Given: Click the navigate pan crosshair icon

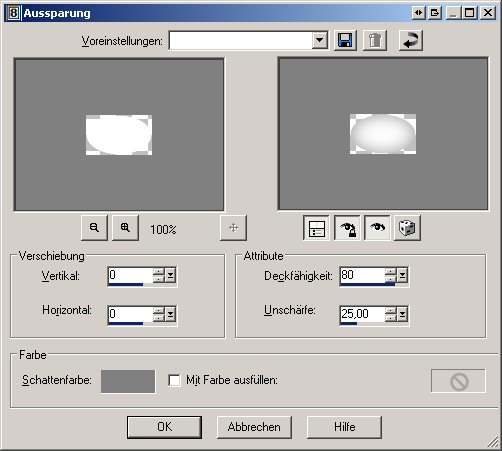Looking at the screenshot, I should pos(233,228).
